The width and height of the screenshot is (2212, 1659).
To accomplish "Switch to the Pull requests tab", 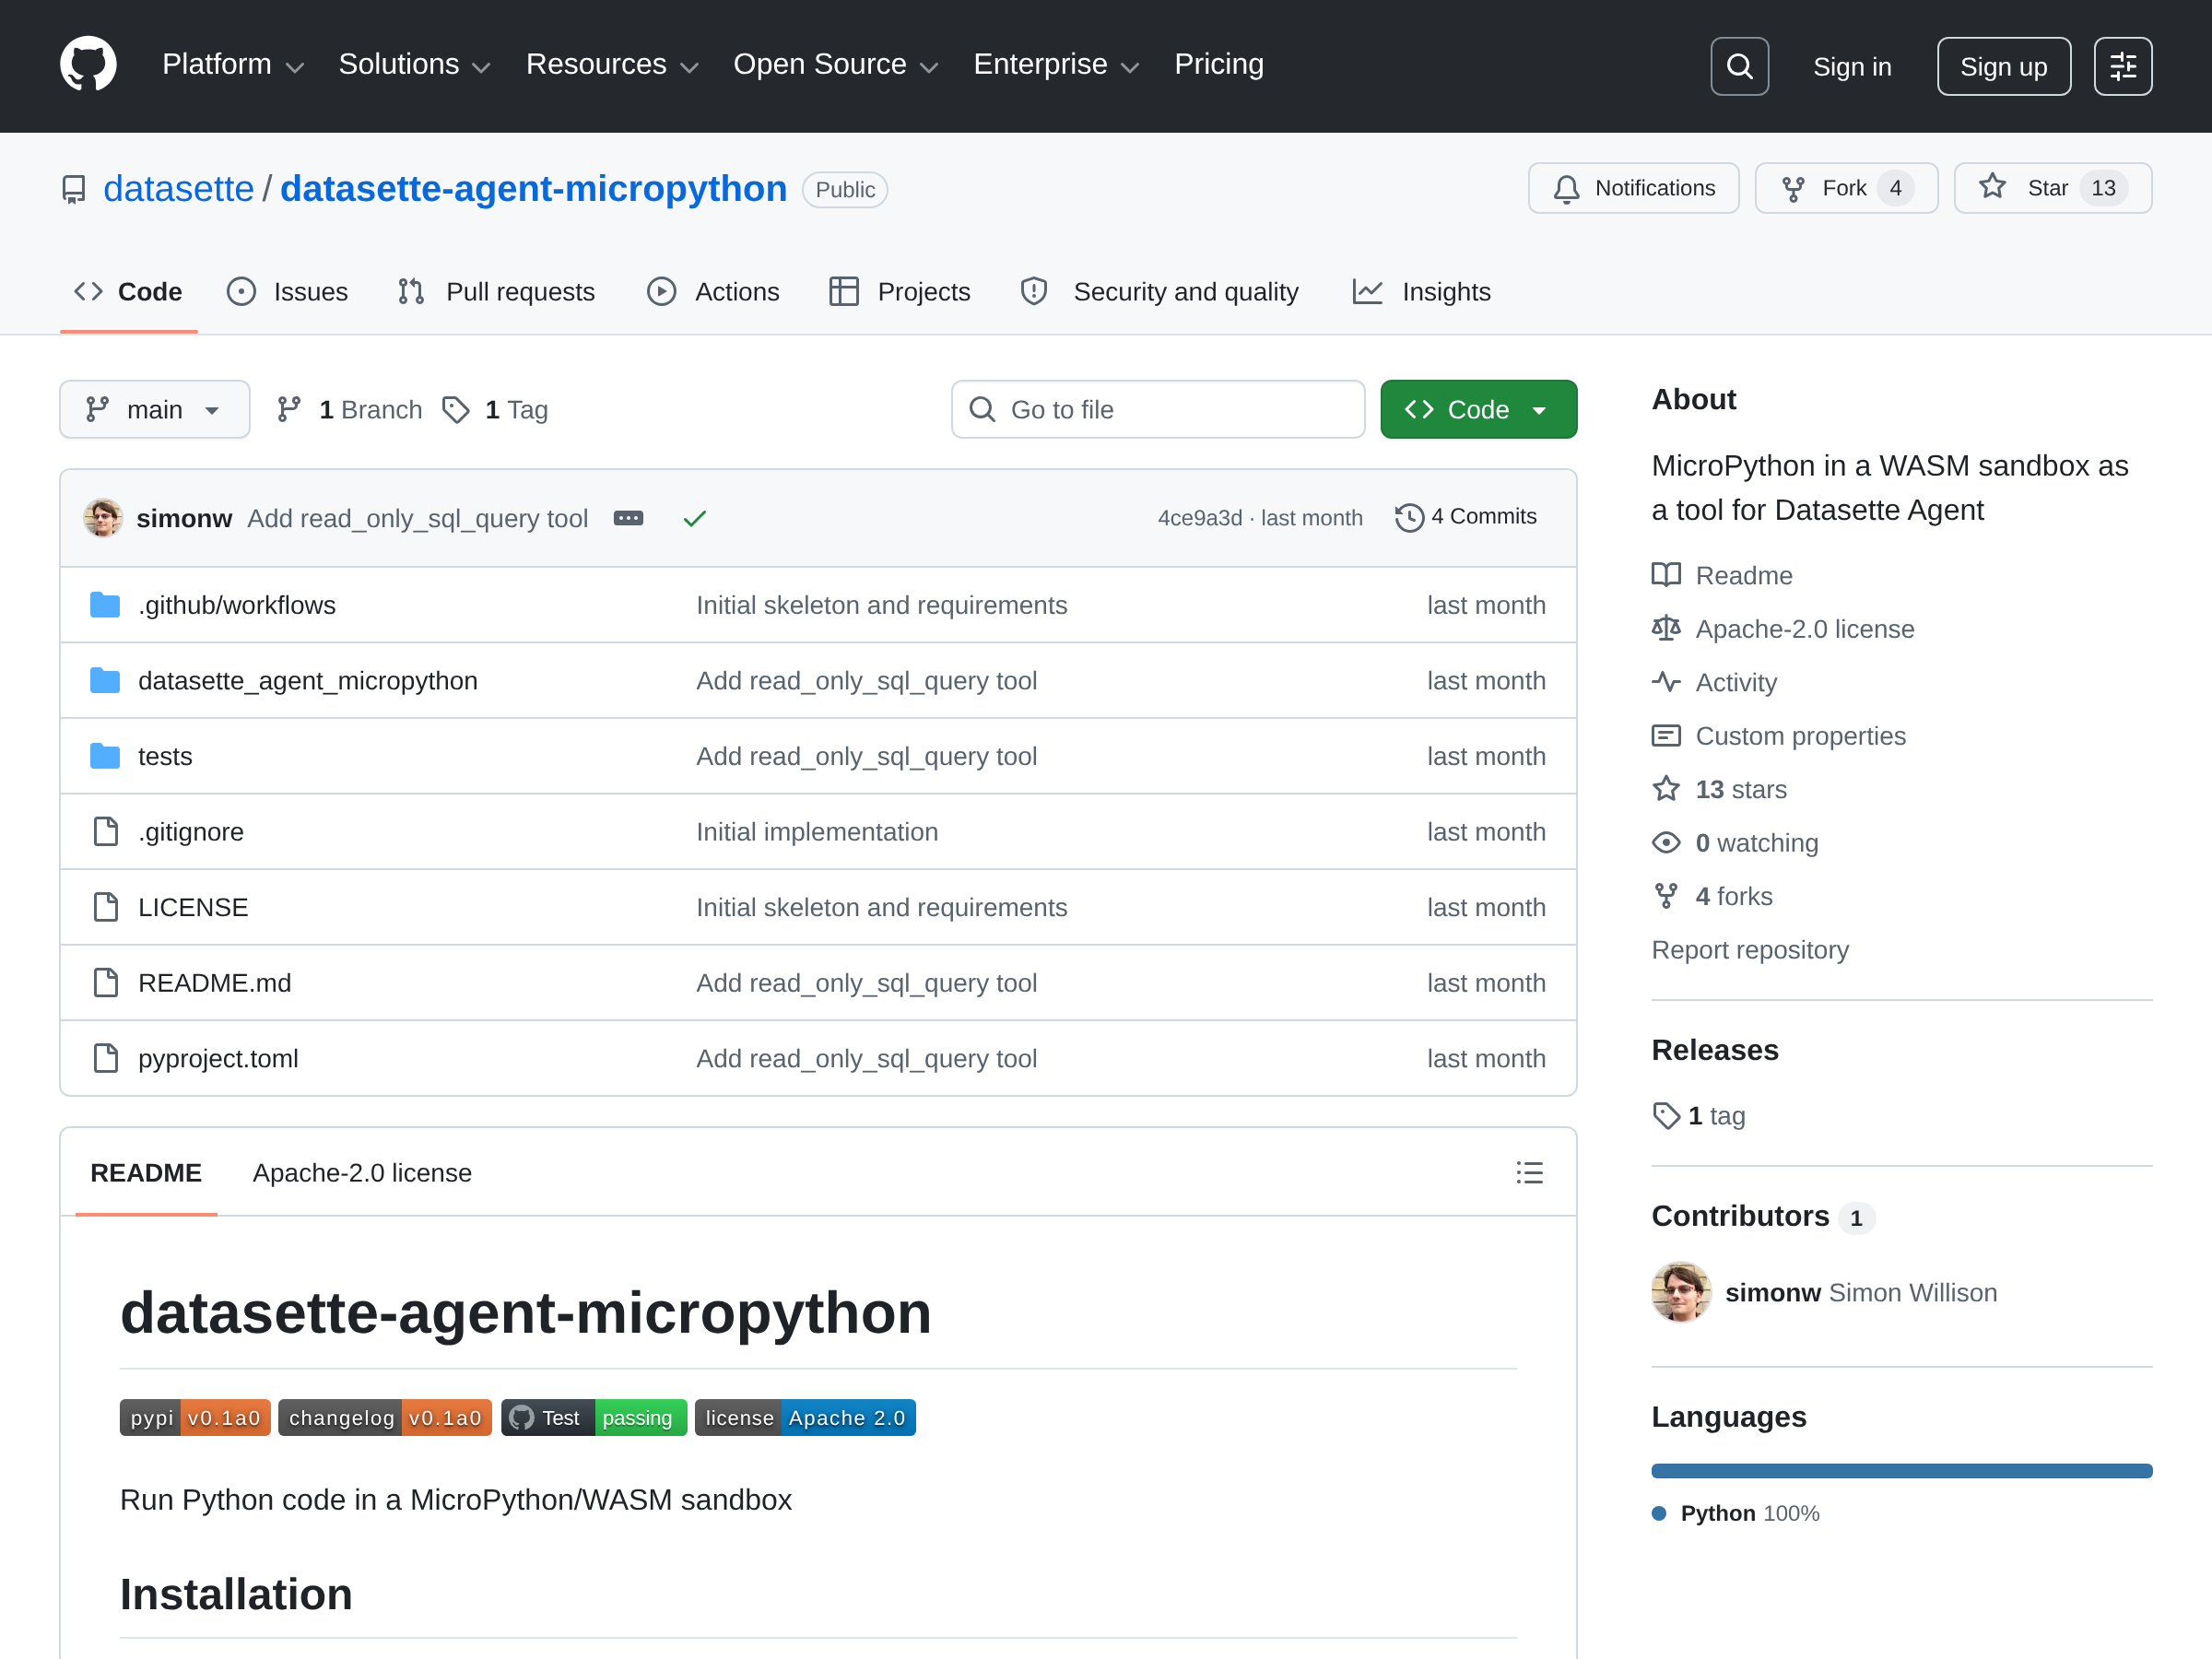I will (496, 292).
